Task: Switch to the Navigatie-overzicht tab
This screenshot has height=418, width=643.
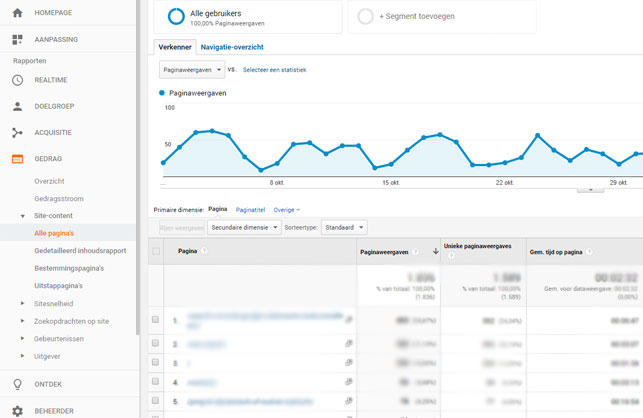Action: pos(232,47)
